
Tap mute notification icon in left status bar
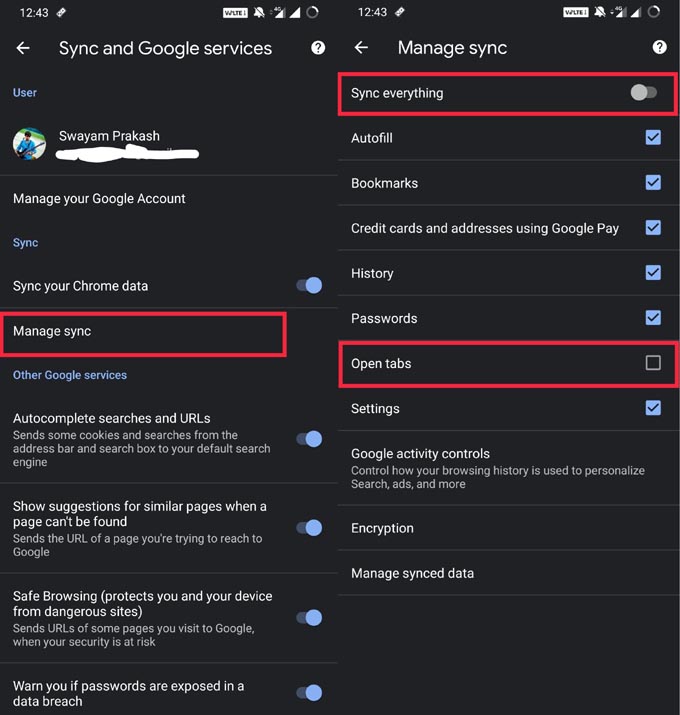[259, 12]
